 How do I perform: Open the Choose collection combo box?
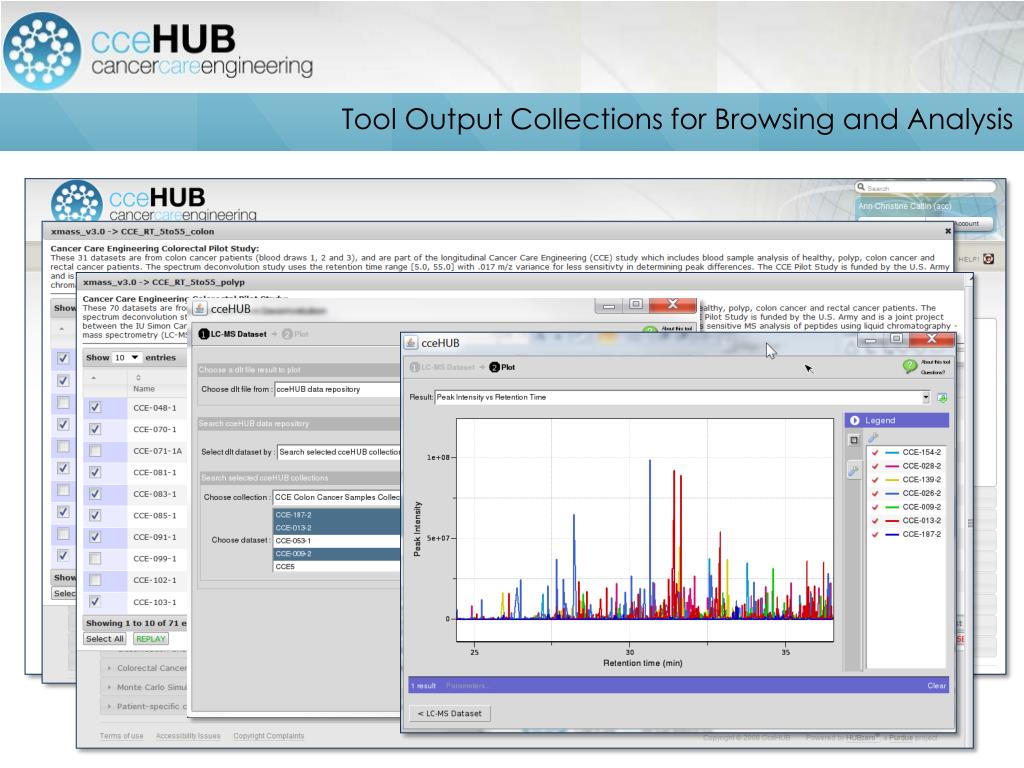336,497
